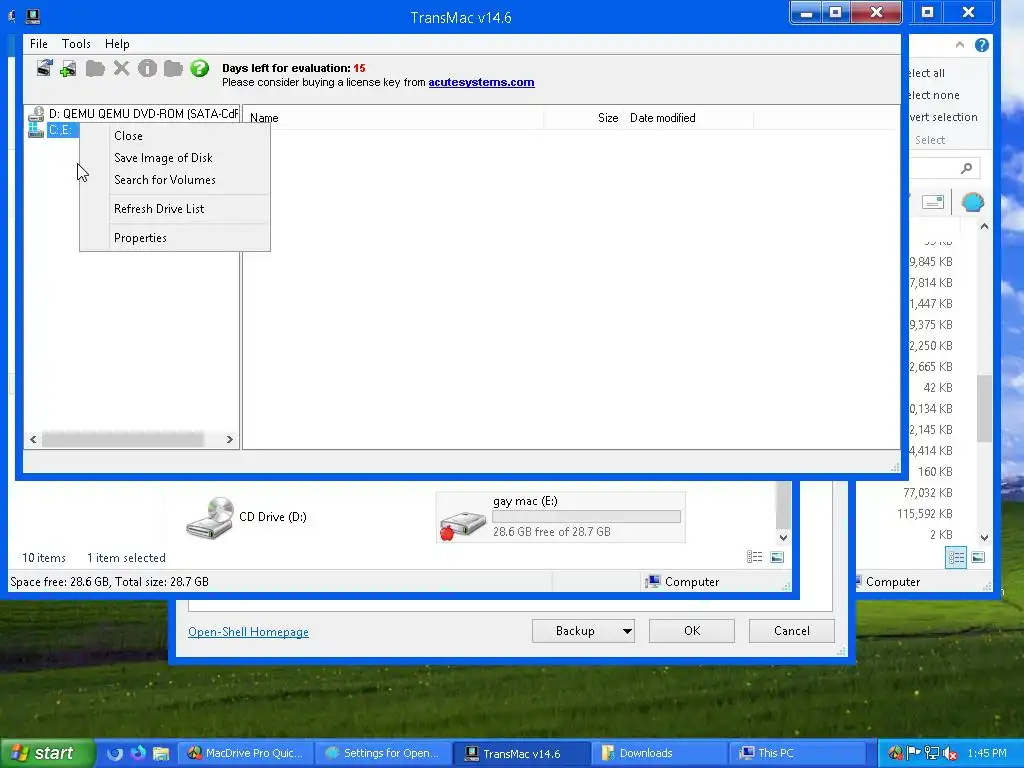The image size is (1024, 768).
Task: Click the second greyed-out folder toolbar icon
Action: (173, 68)
